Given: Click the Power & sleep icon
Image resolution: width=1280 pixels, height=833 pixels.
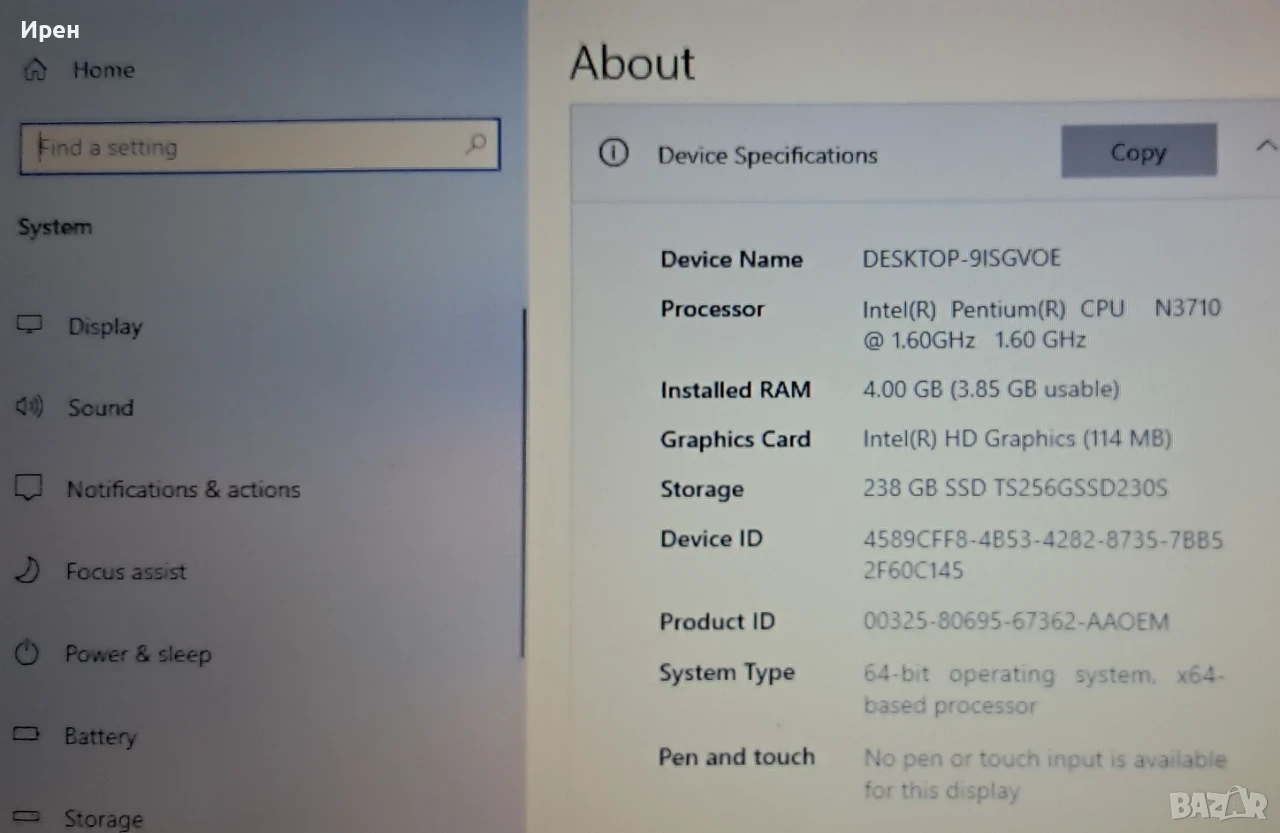Looking at the screenshot, I should pyautogui.click(x=27, y=653).
